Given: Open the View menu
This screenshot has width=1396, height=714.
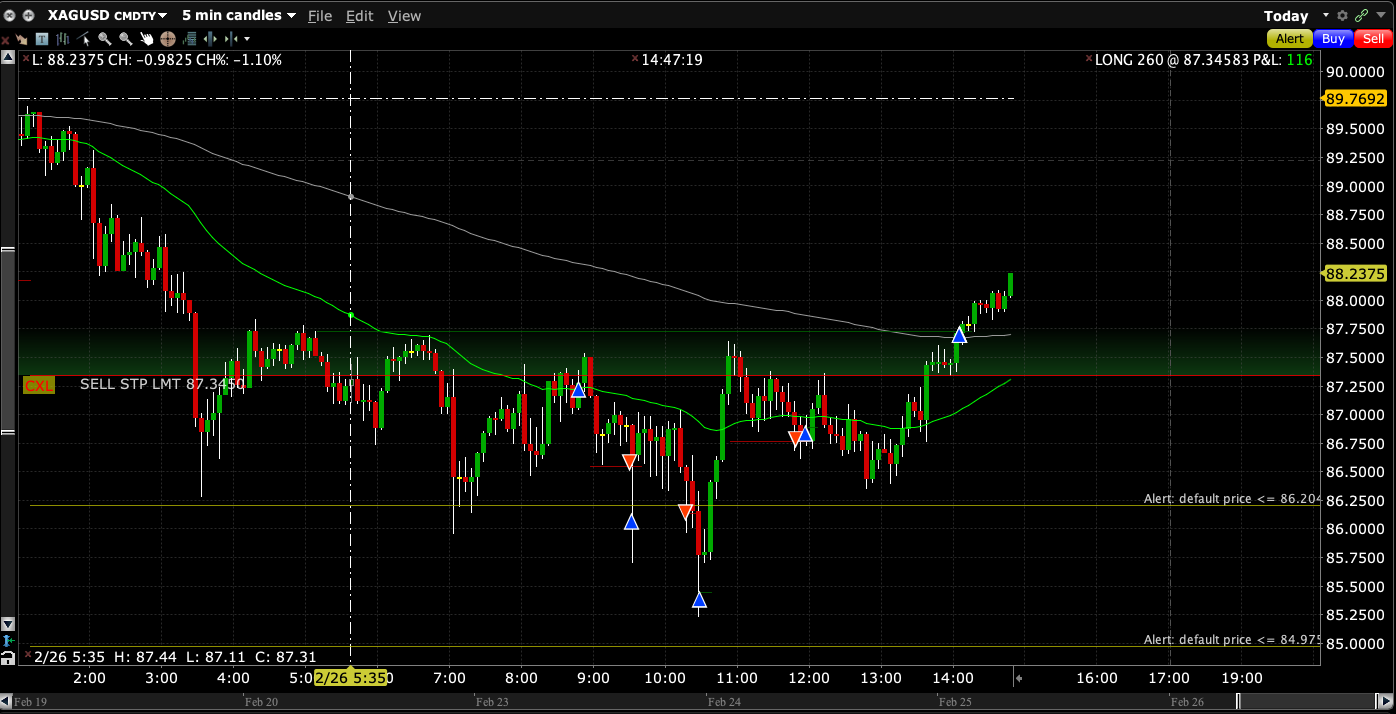Looking at the screenshot, I should [404, 16].
